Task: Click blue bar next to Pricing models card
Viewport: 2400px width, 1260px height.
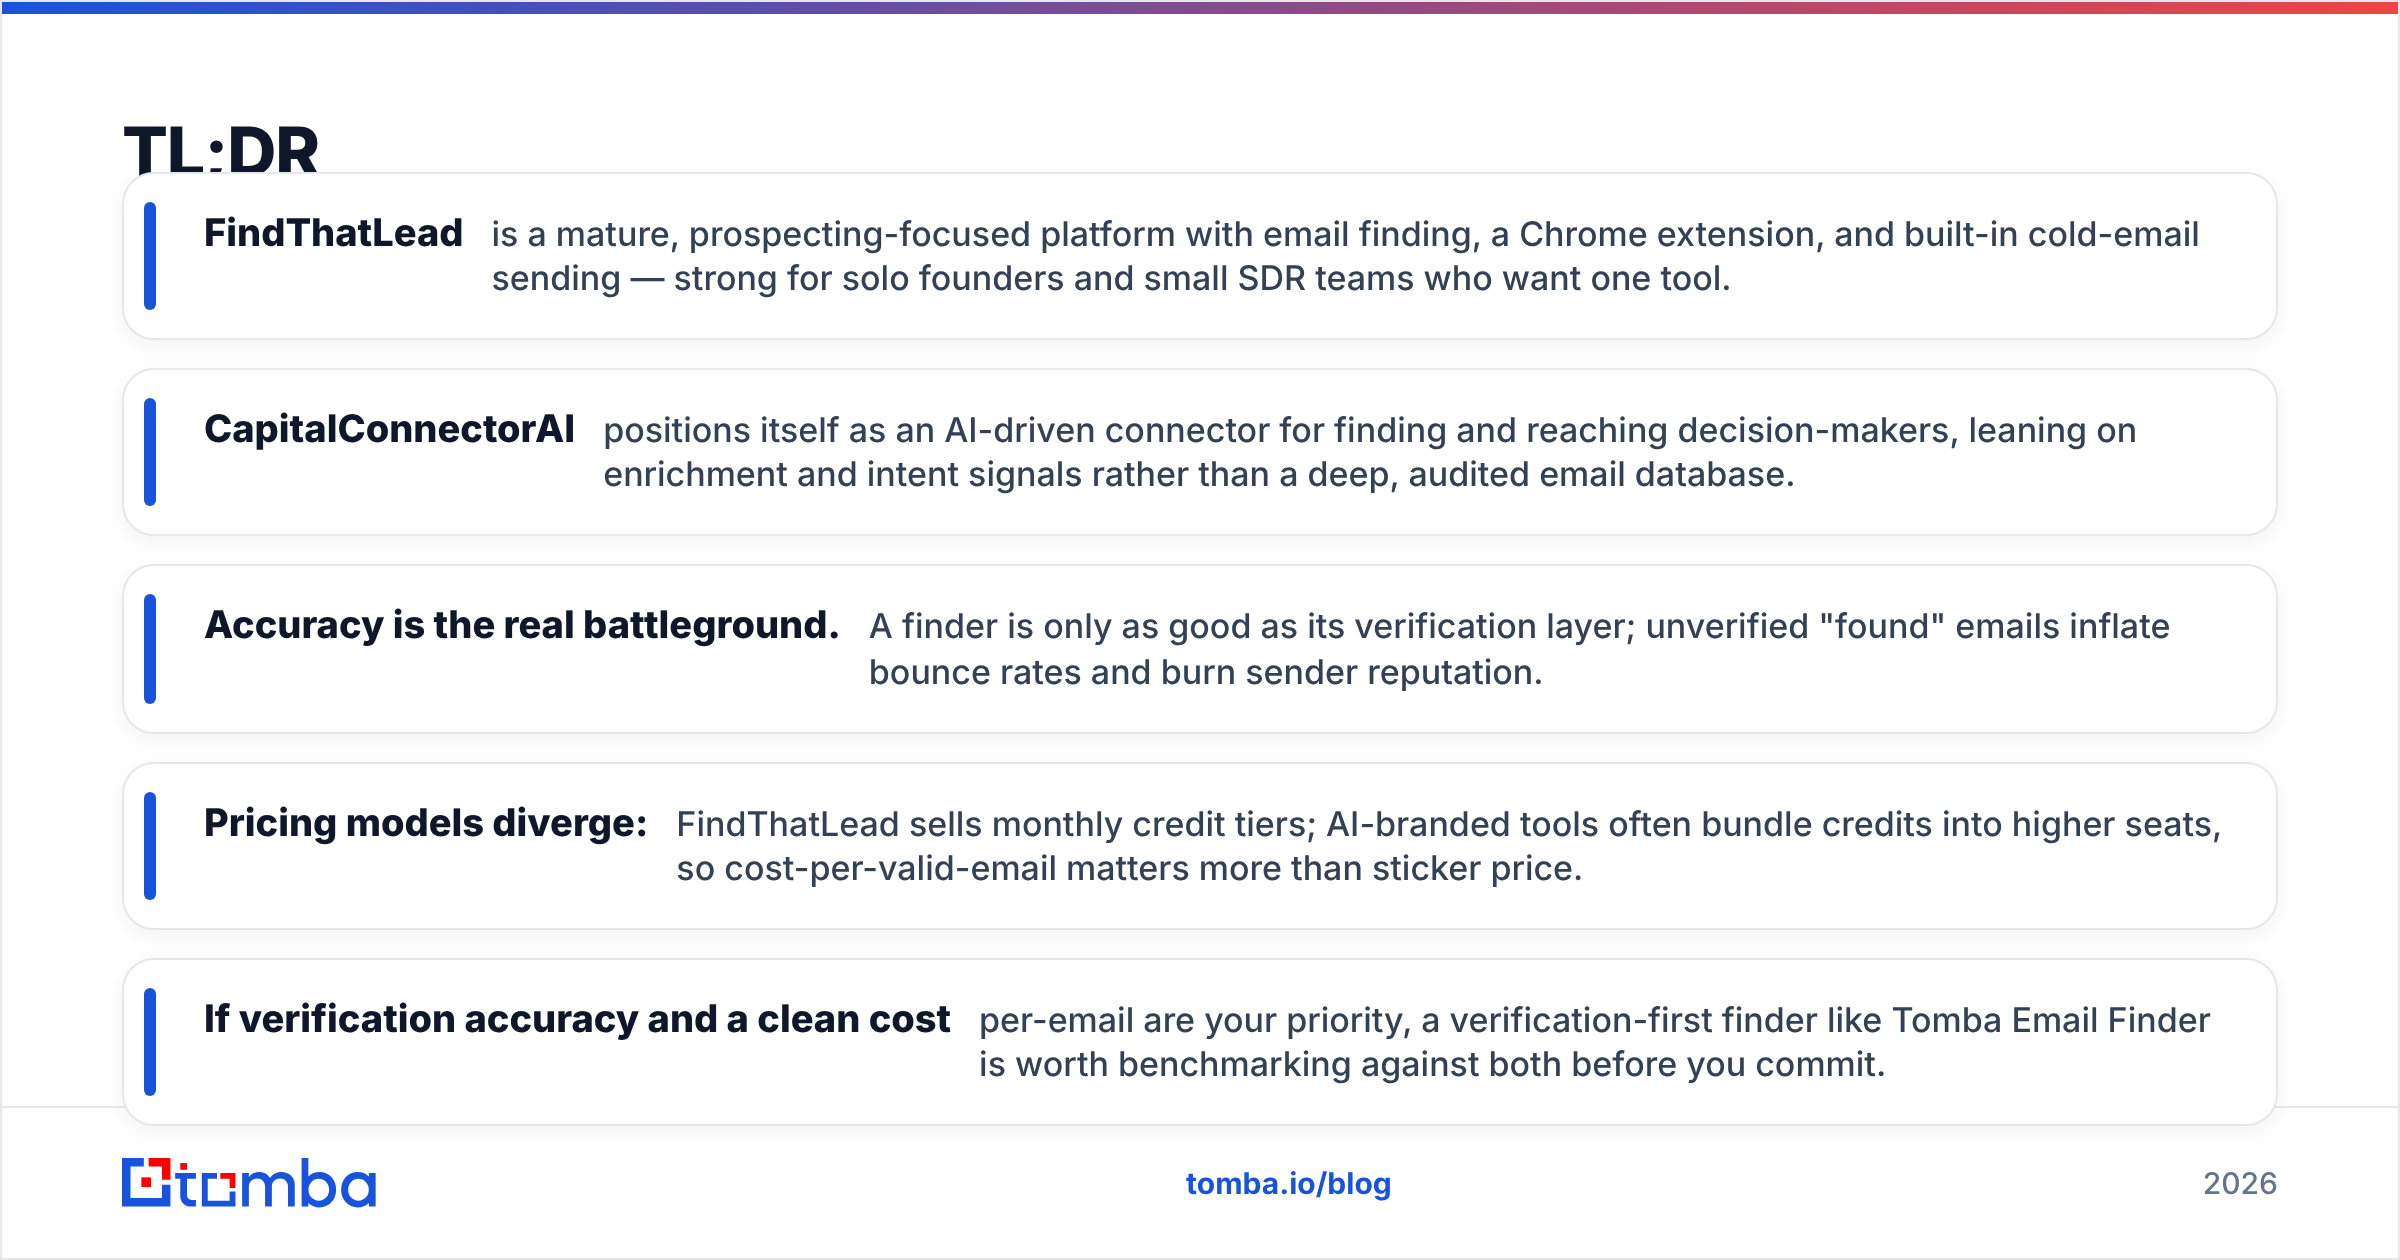Action: (x=150, y=846)
